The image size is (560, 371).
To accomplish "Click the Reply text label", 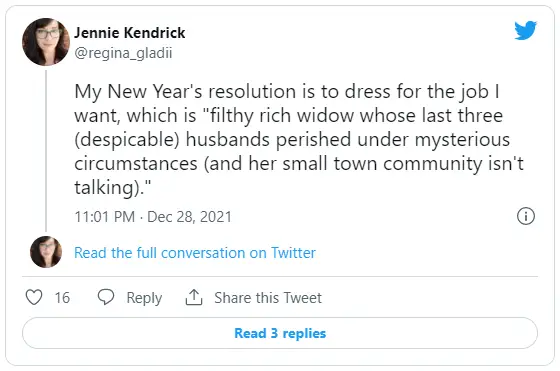I will (144, 298).
